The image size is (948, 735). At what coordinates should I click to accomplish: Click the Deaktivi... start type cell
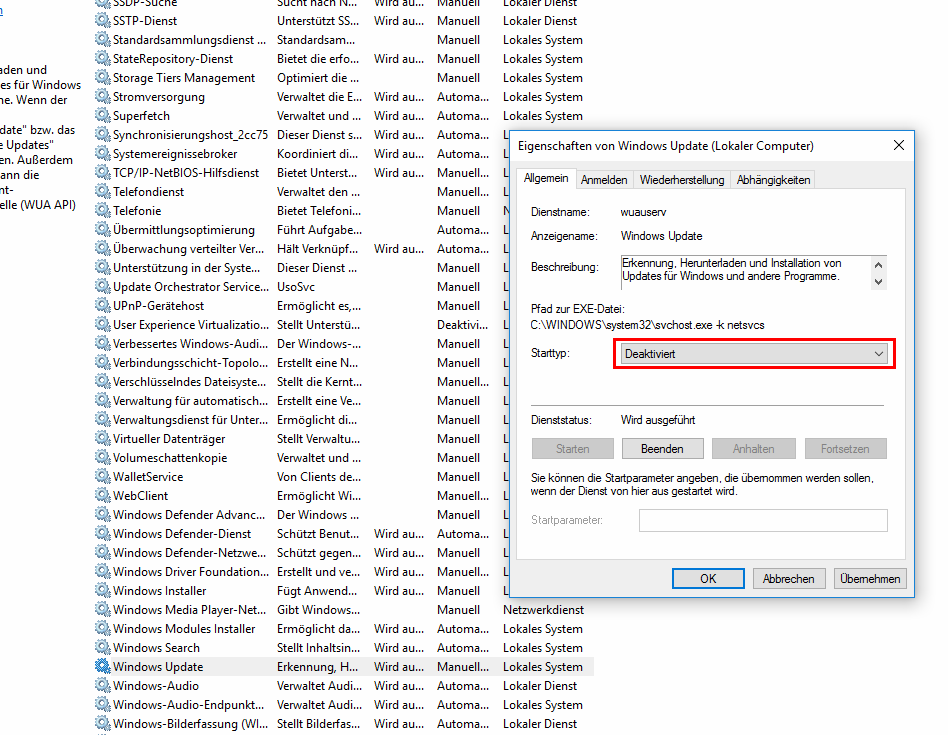(x=463, y=325)
